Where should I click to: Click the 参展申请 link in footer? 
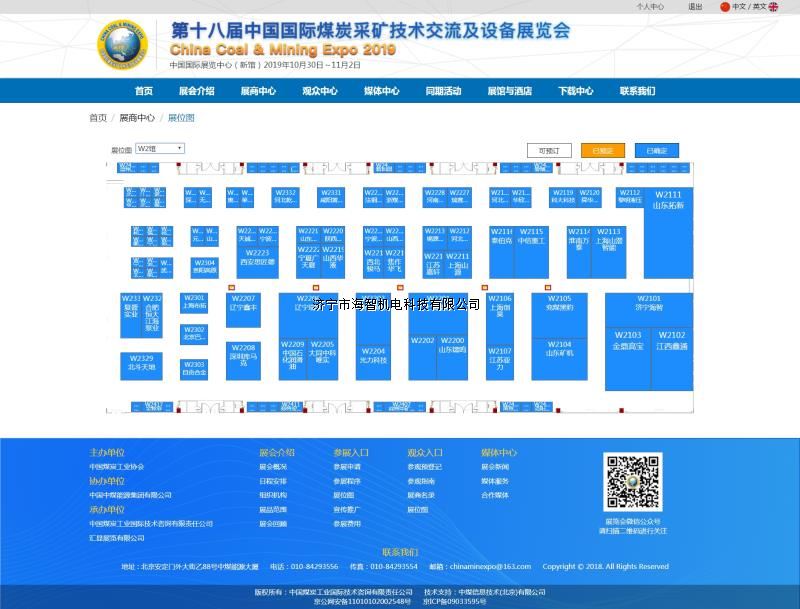(347, 467)
